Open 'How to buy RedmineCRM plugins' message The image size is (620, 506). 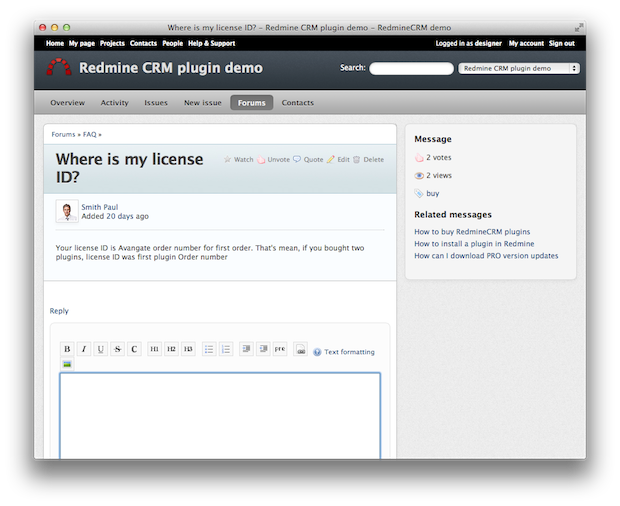coord(472,231)
